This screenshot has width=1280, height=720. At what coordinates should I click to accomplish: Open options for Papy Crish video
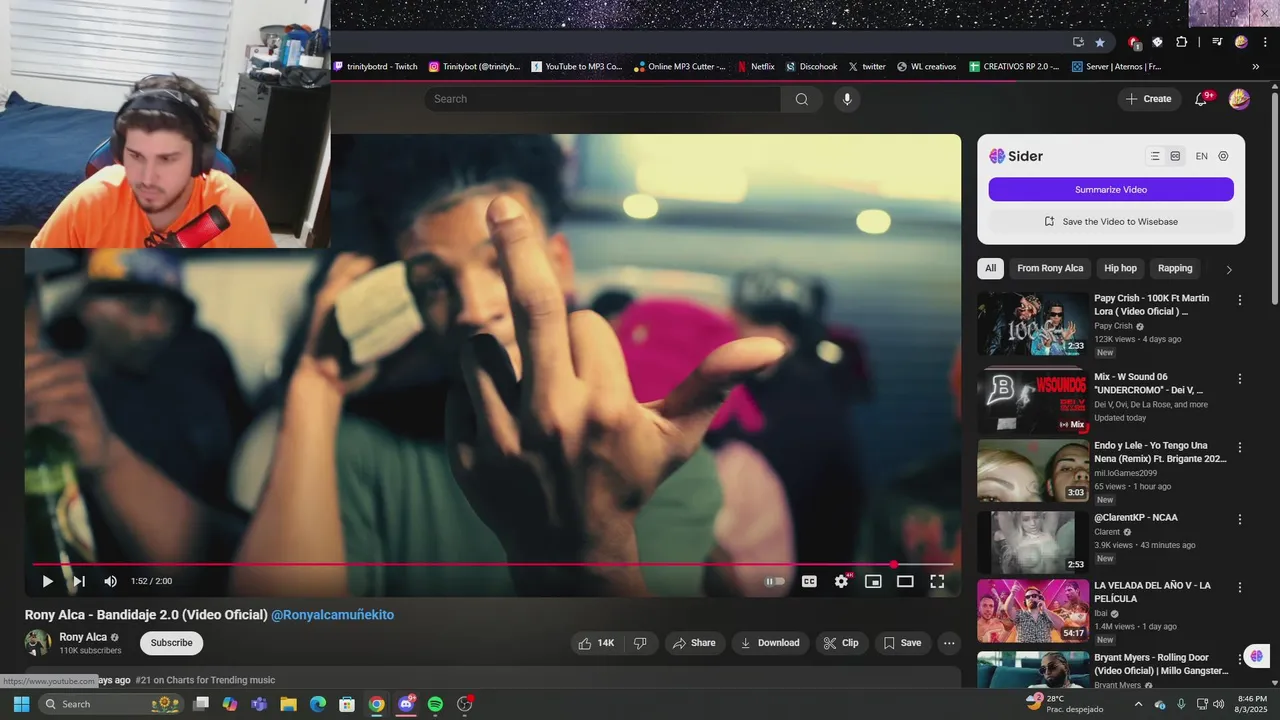click(x=1240, y=300)
